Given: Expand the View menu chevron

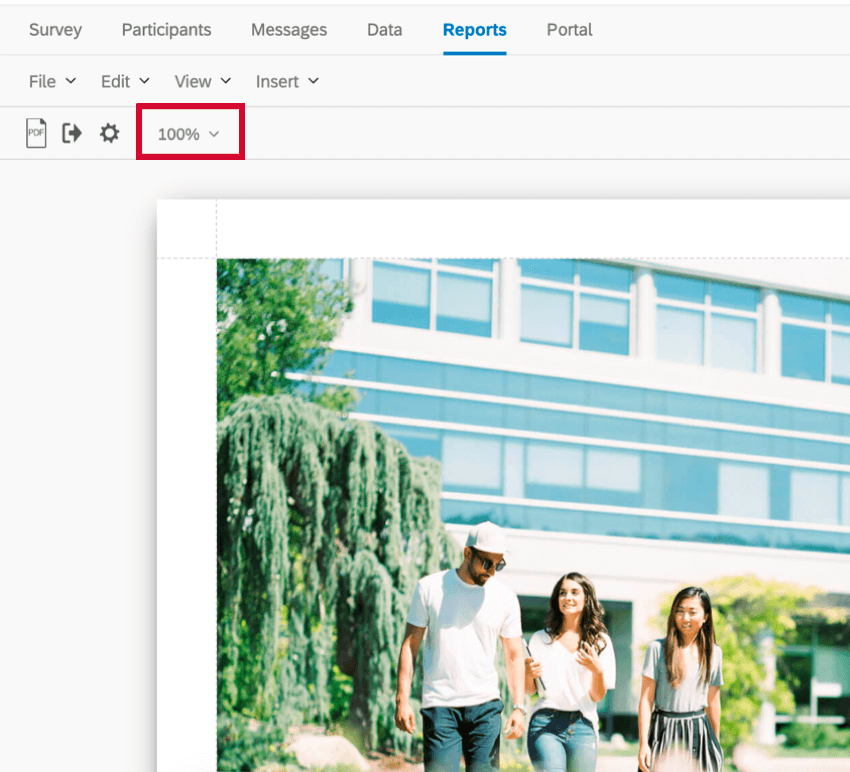Looking at the screenshot, I should (224, 81).
